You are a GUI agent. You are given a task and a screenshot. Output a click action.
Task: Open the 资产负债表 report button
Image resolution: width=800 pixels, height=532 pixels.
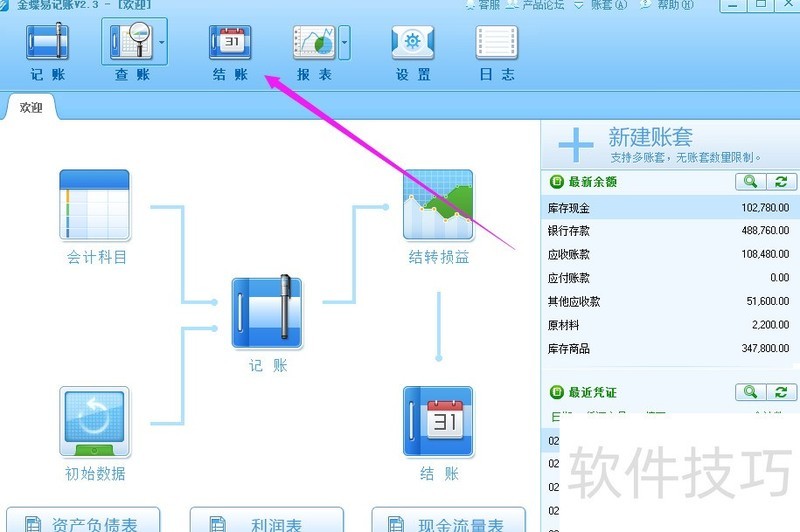point(83,520)
